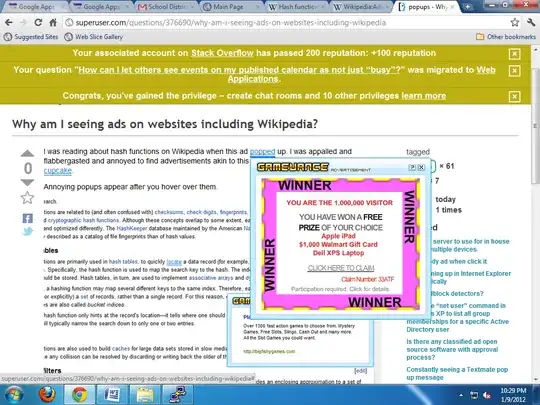
Task: Open the Windows Start menu
Action: [x=14, y=395]
